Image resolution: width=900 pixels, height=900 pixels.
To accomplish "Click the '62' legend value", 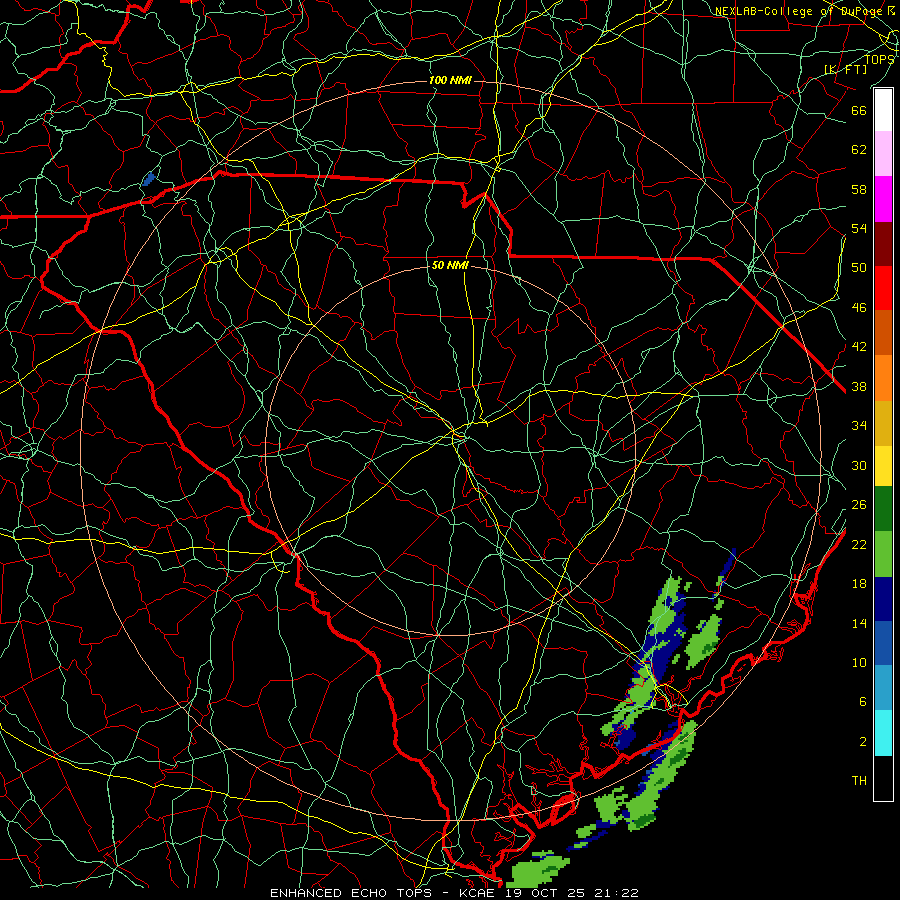I will pos(859,150).
